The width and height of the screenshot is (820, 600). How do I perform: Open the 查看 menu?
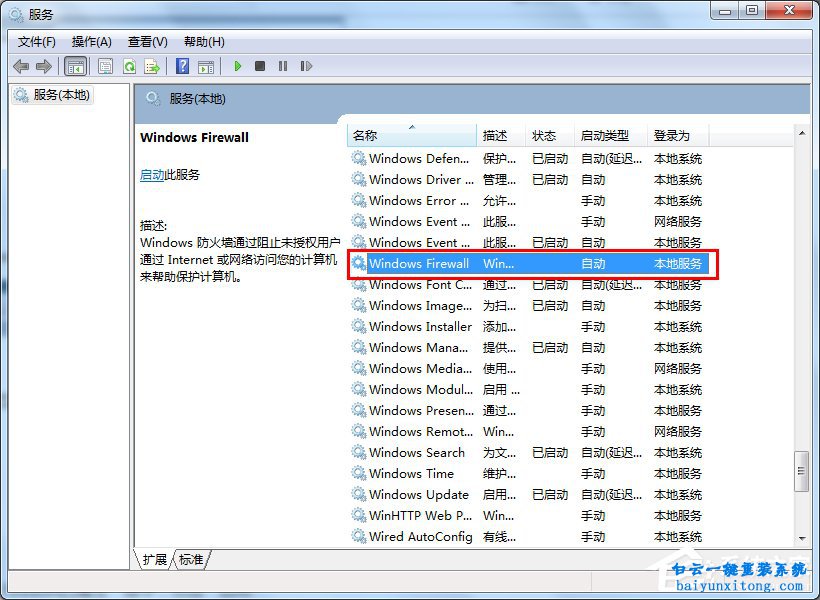146,41
